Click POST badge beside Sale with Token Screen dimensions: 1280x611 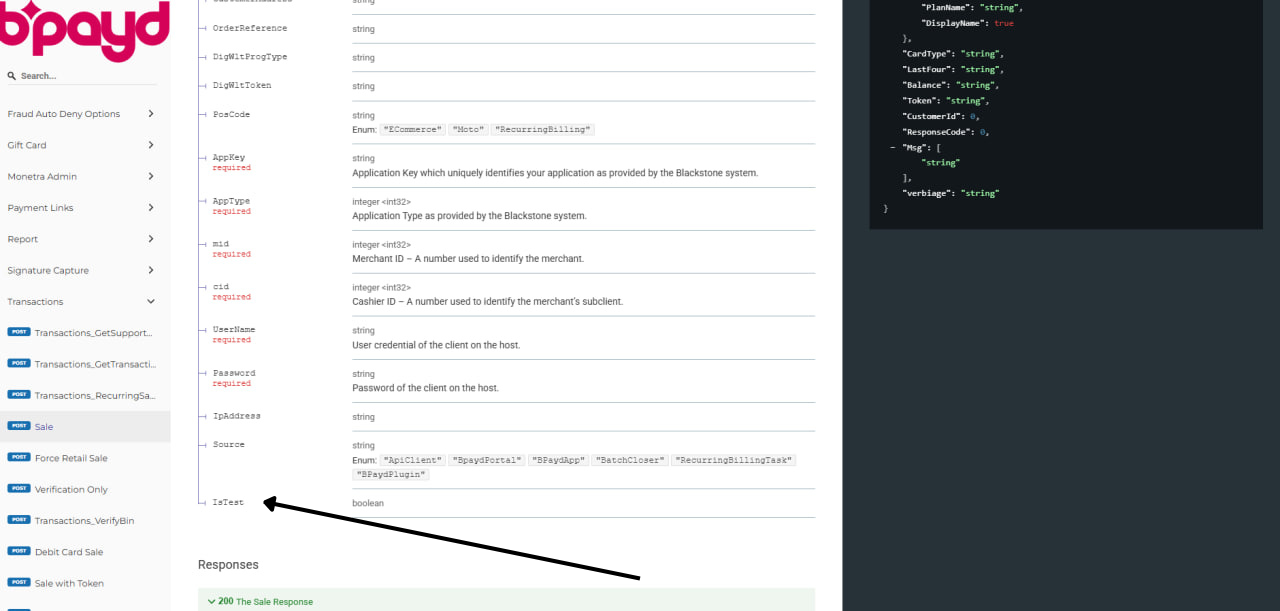(x=19, y=582)
